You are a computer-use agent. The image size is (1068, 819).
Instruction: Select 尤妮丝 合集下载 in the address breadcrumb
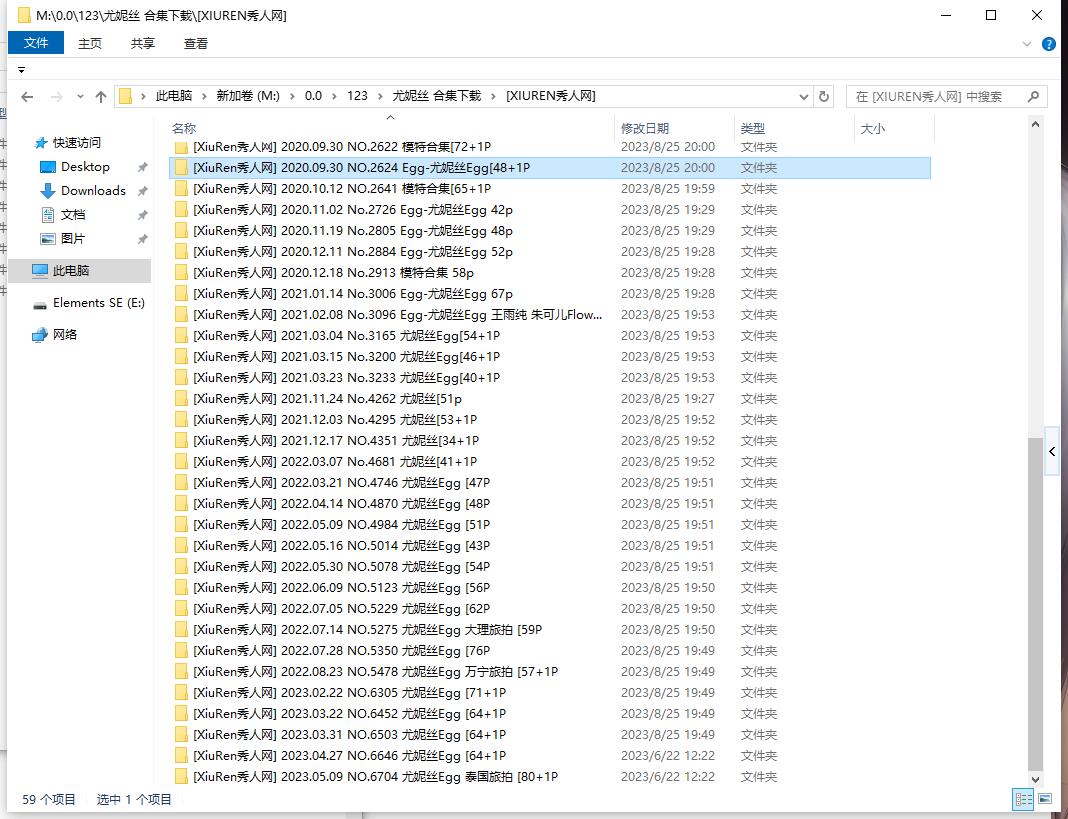point(437,96)
